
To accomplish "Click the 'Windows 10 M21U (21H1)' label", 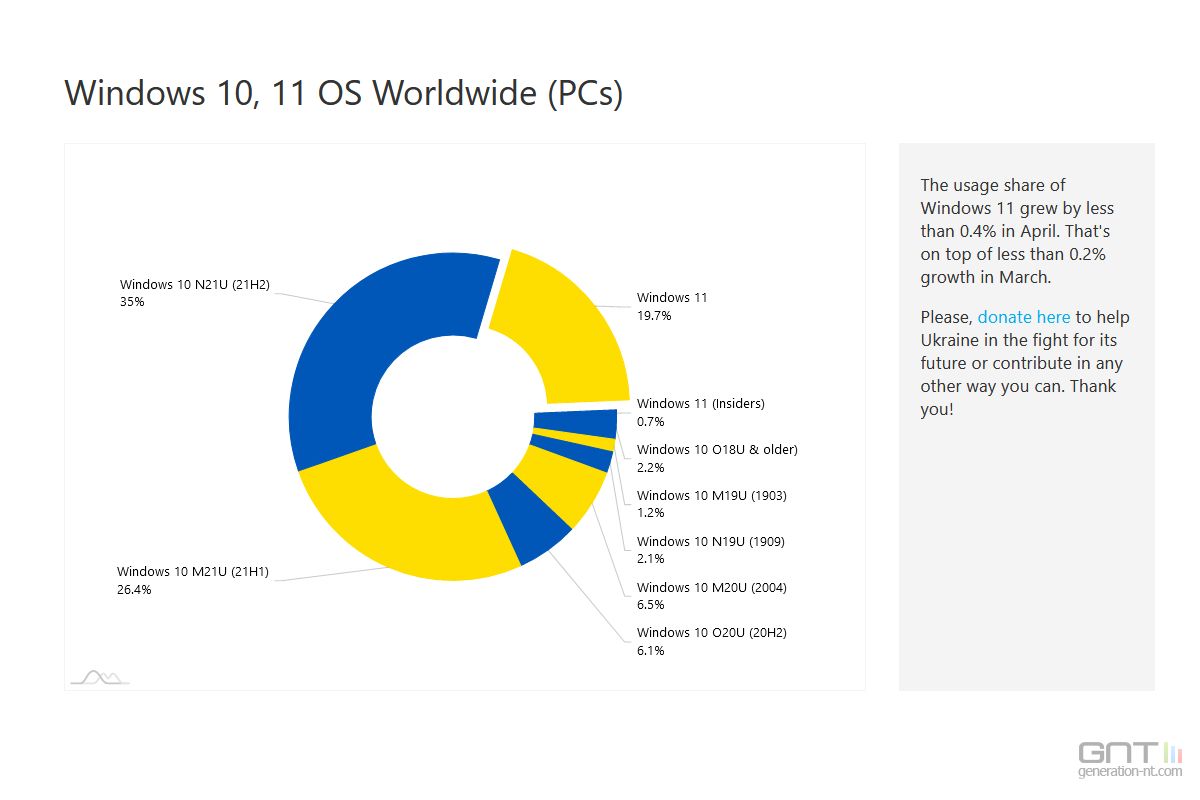I will click(x=192, y=572).
